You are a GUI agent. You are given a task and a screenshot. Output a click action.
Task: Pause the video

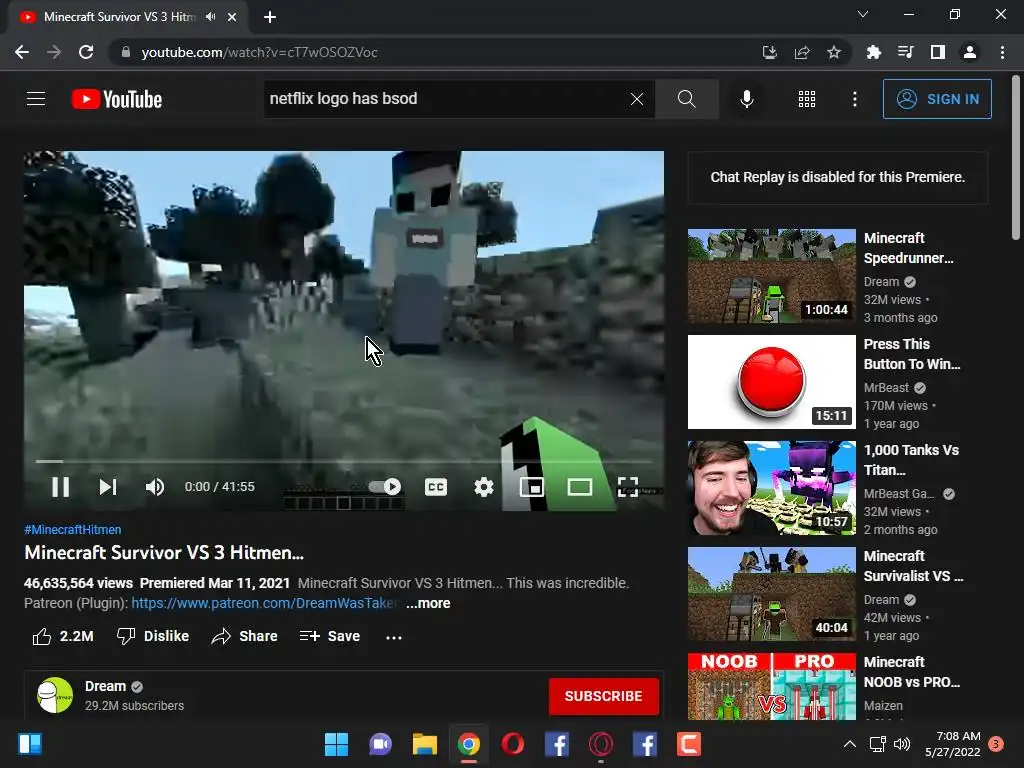(x=60, y=487)
